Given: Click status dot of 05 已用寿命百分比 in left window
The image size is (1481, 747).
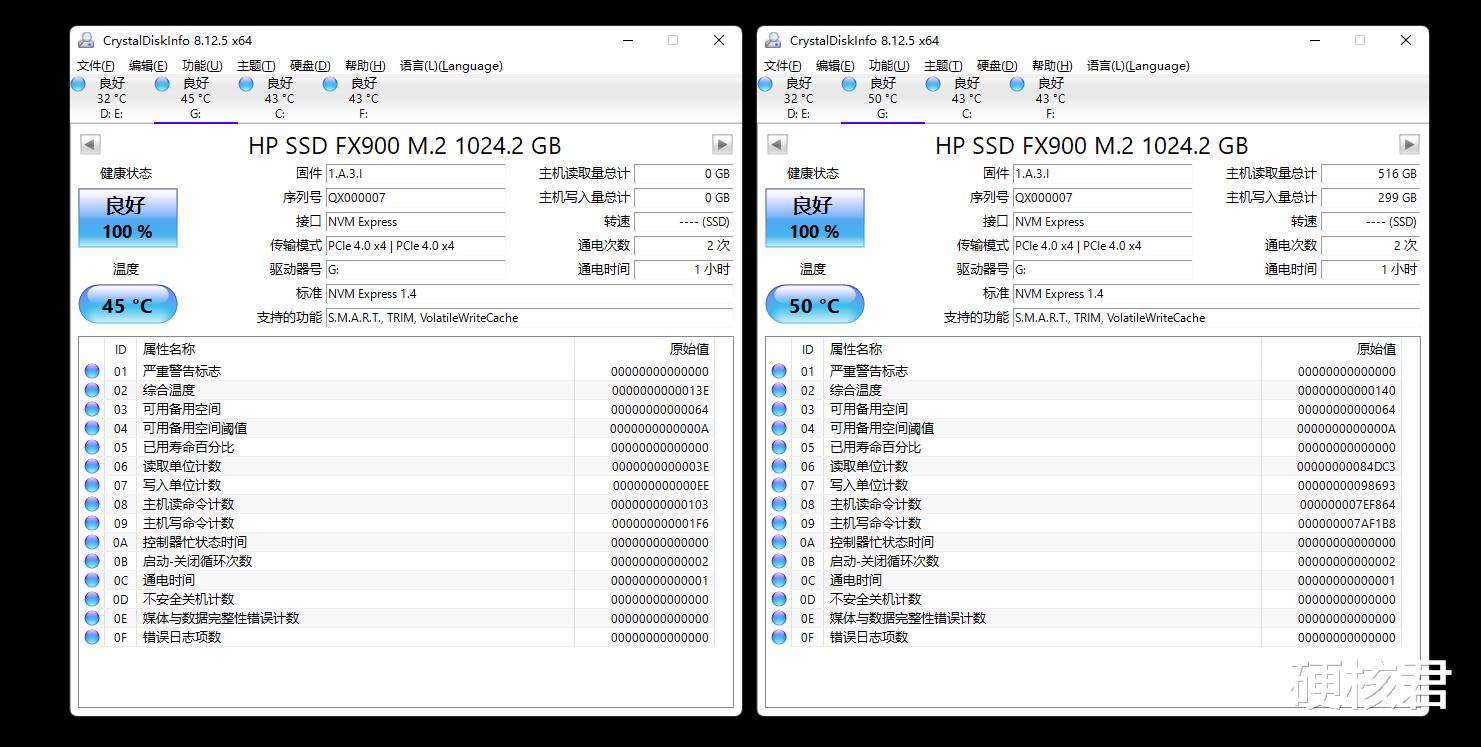Looking at the screenshot, I should pos(92,447).
